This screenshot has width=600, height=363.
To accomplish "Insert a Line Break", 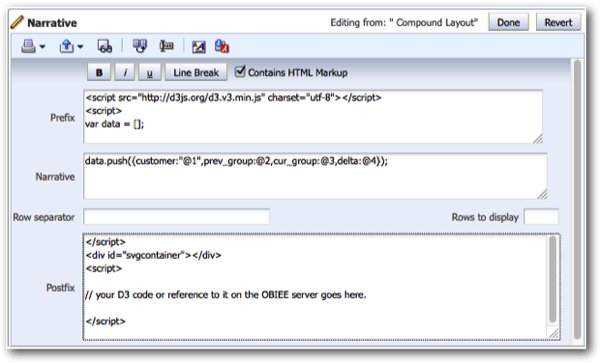I will tap(196, 72).
